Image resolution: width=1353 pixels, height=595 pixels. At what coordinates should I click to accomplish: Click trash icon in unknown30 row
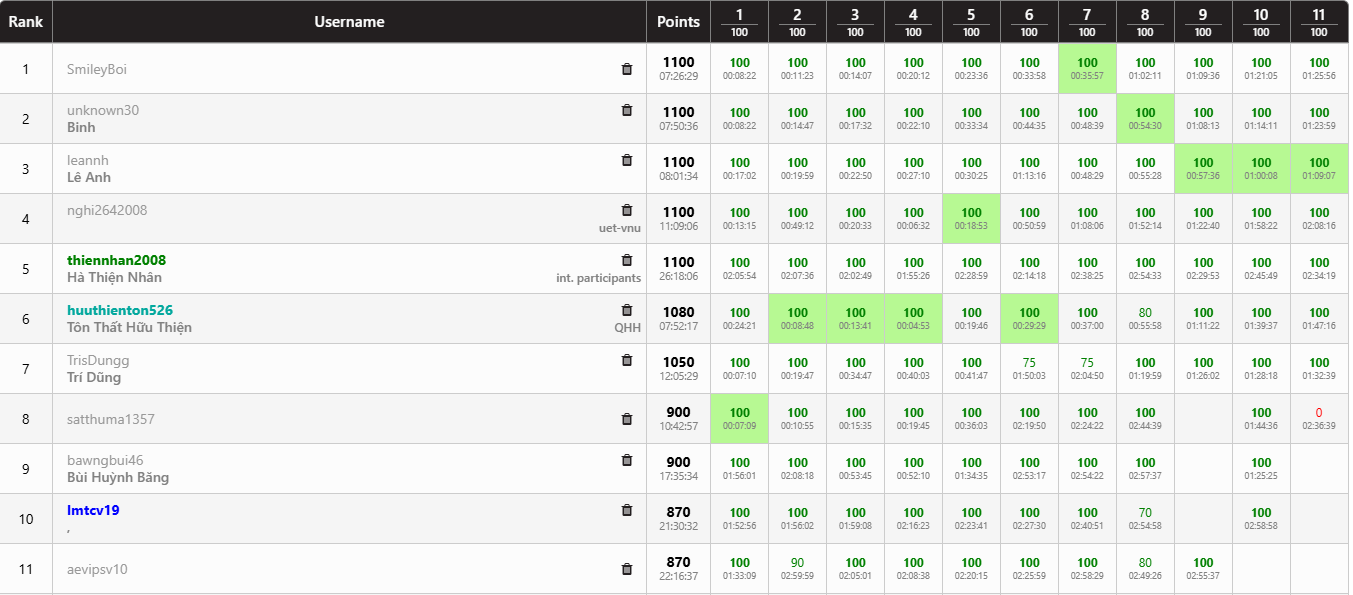coord(627,110)
